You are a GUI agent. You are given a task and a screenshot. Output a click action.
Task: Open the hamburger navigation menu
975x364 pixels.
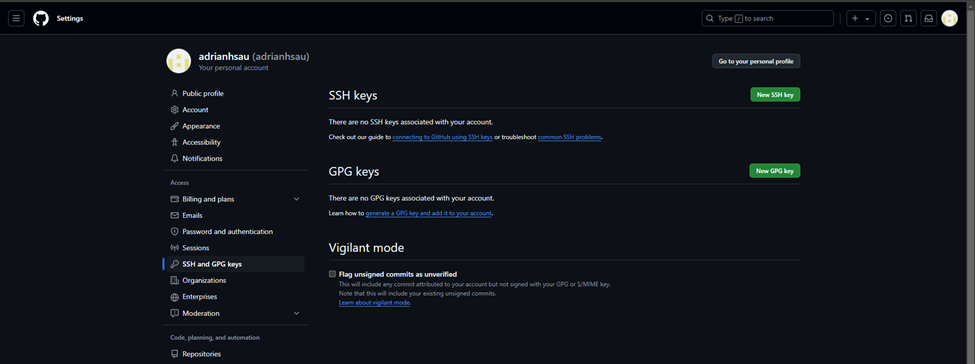coord(16,19)
